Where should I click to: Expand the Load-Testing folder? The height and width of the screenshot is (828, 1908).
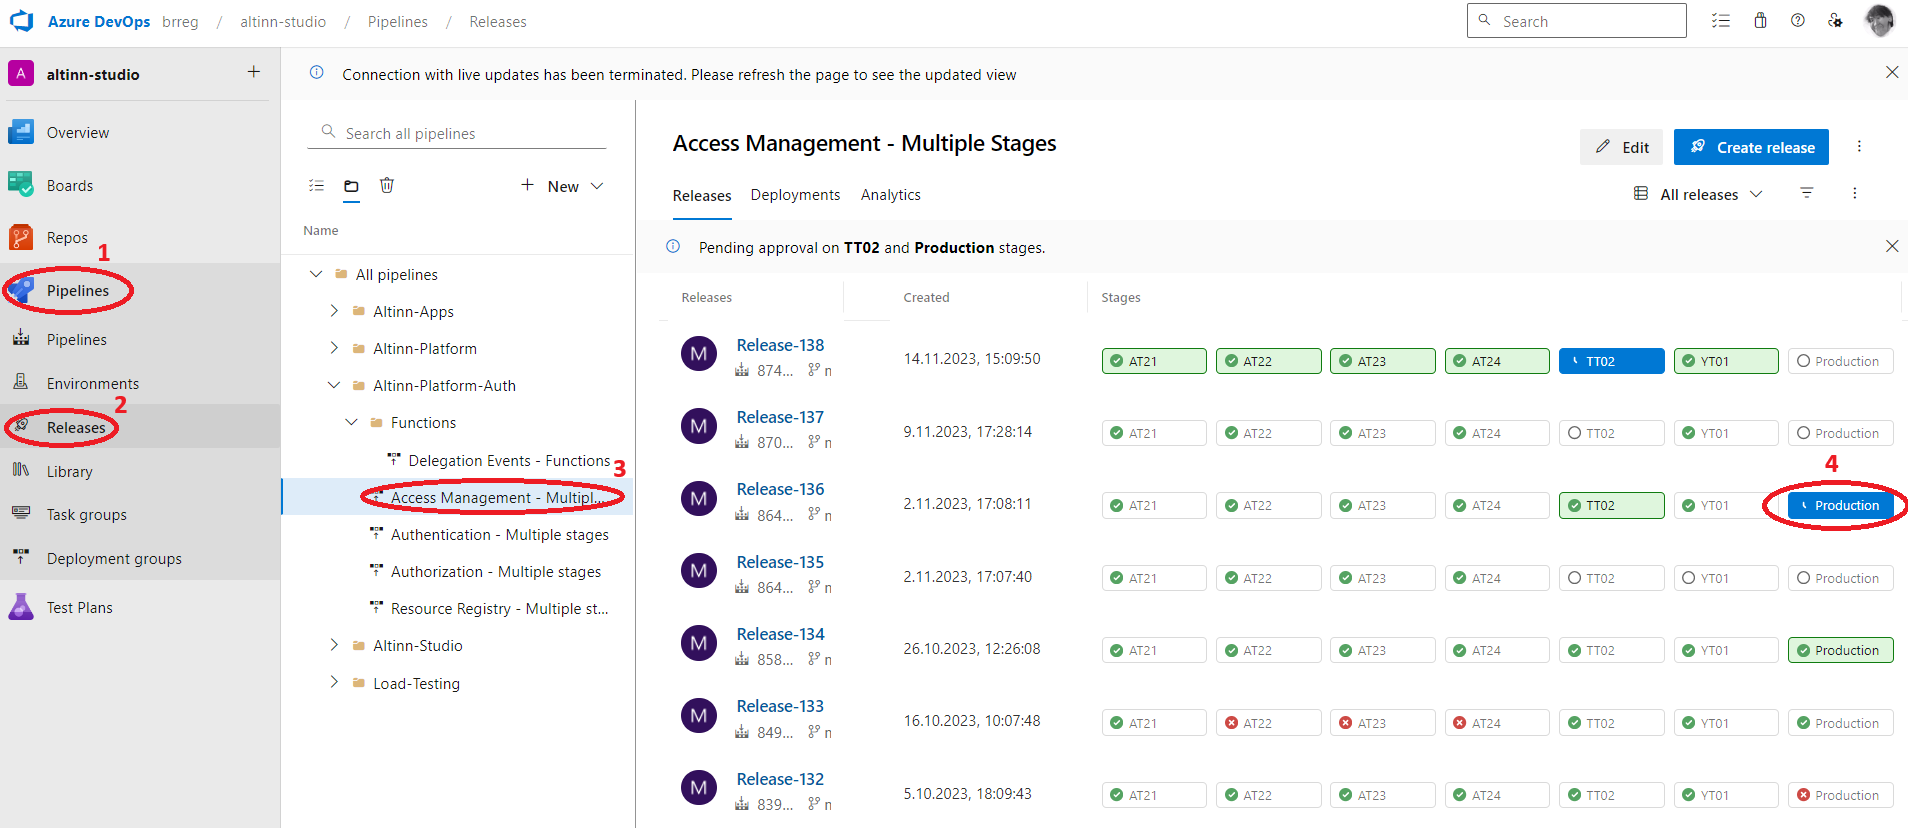click(334, 683)
